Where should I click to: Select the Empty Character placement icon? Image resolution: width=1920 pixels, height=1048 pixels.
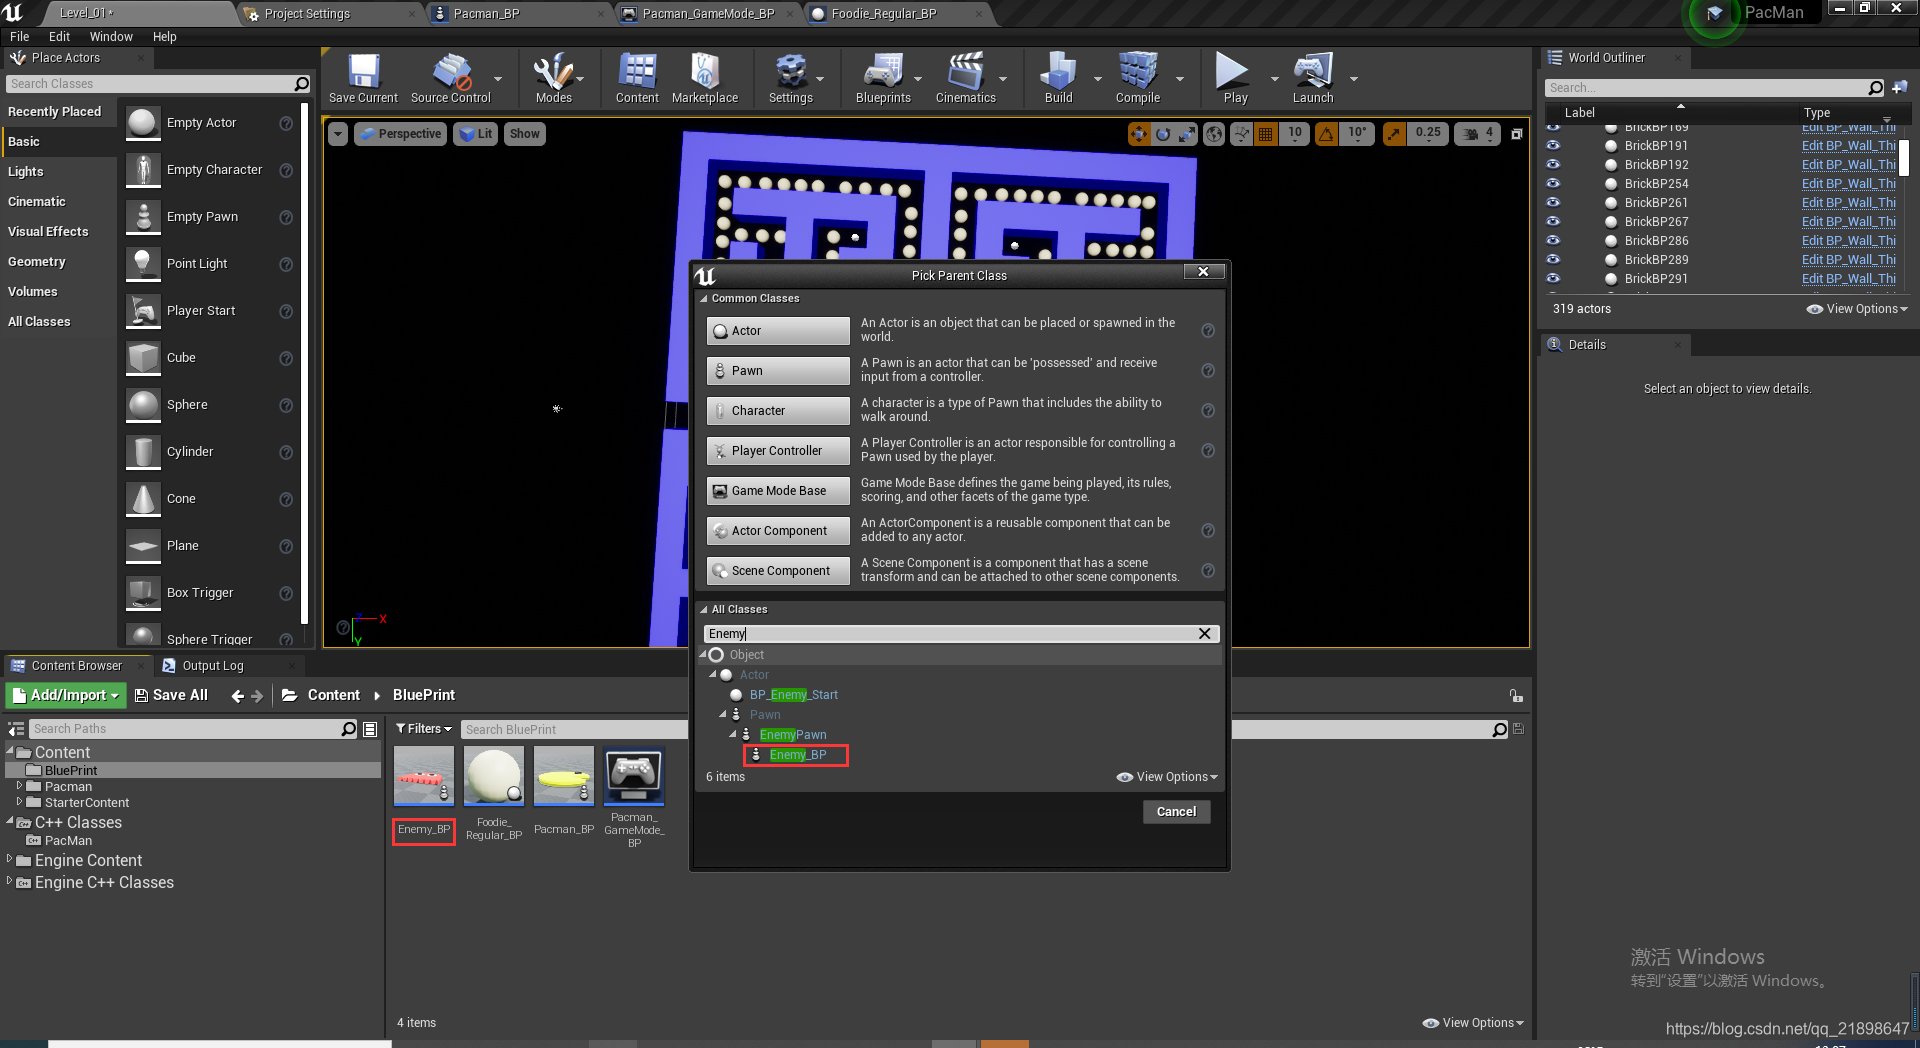coord(143,170)
